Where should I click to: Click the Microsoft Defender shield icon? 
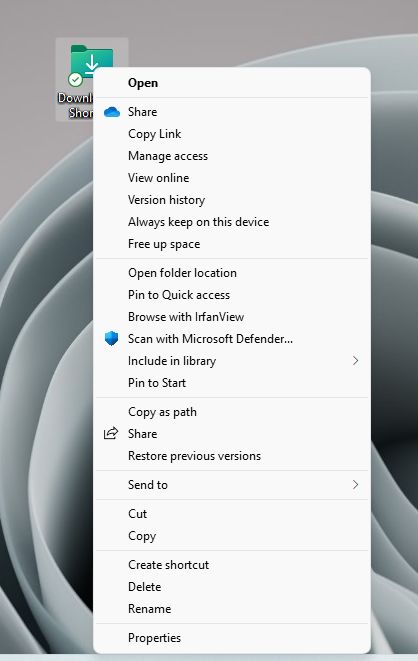111,339
